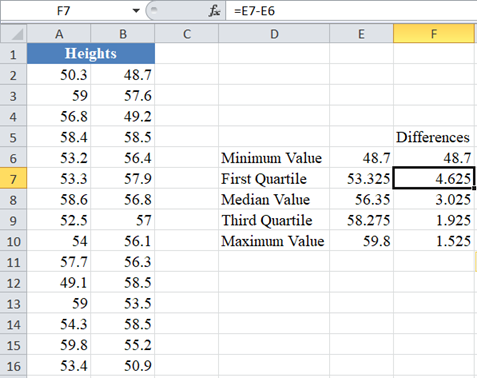This screenshot has height=378, width=477.
Task: Select row 1 header
Action: [x=13, y=54]
